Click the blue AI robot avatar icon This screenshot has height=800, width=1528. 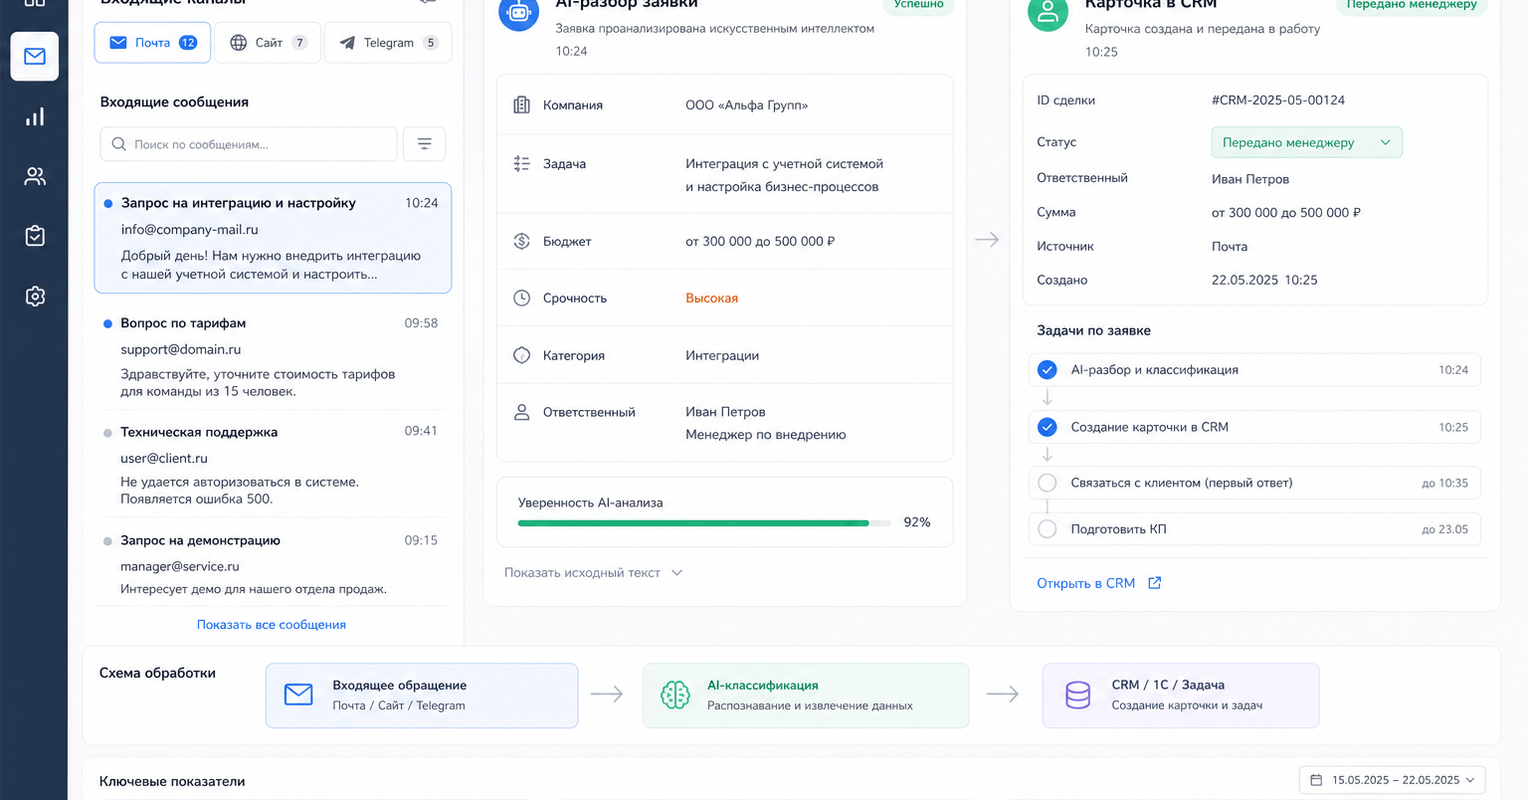tap(518, 13)
